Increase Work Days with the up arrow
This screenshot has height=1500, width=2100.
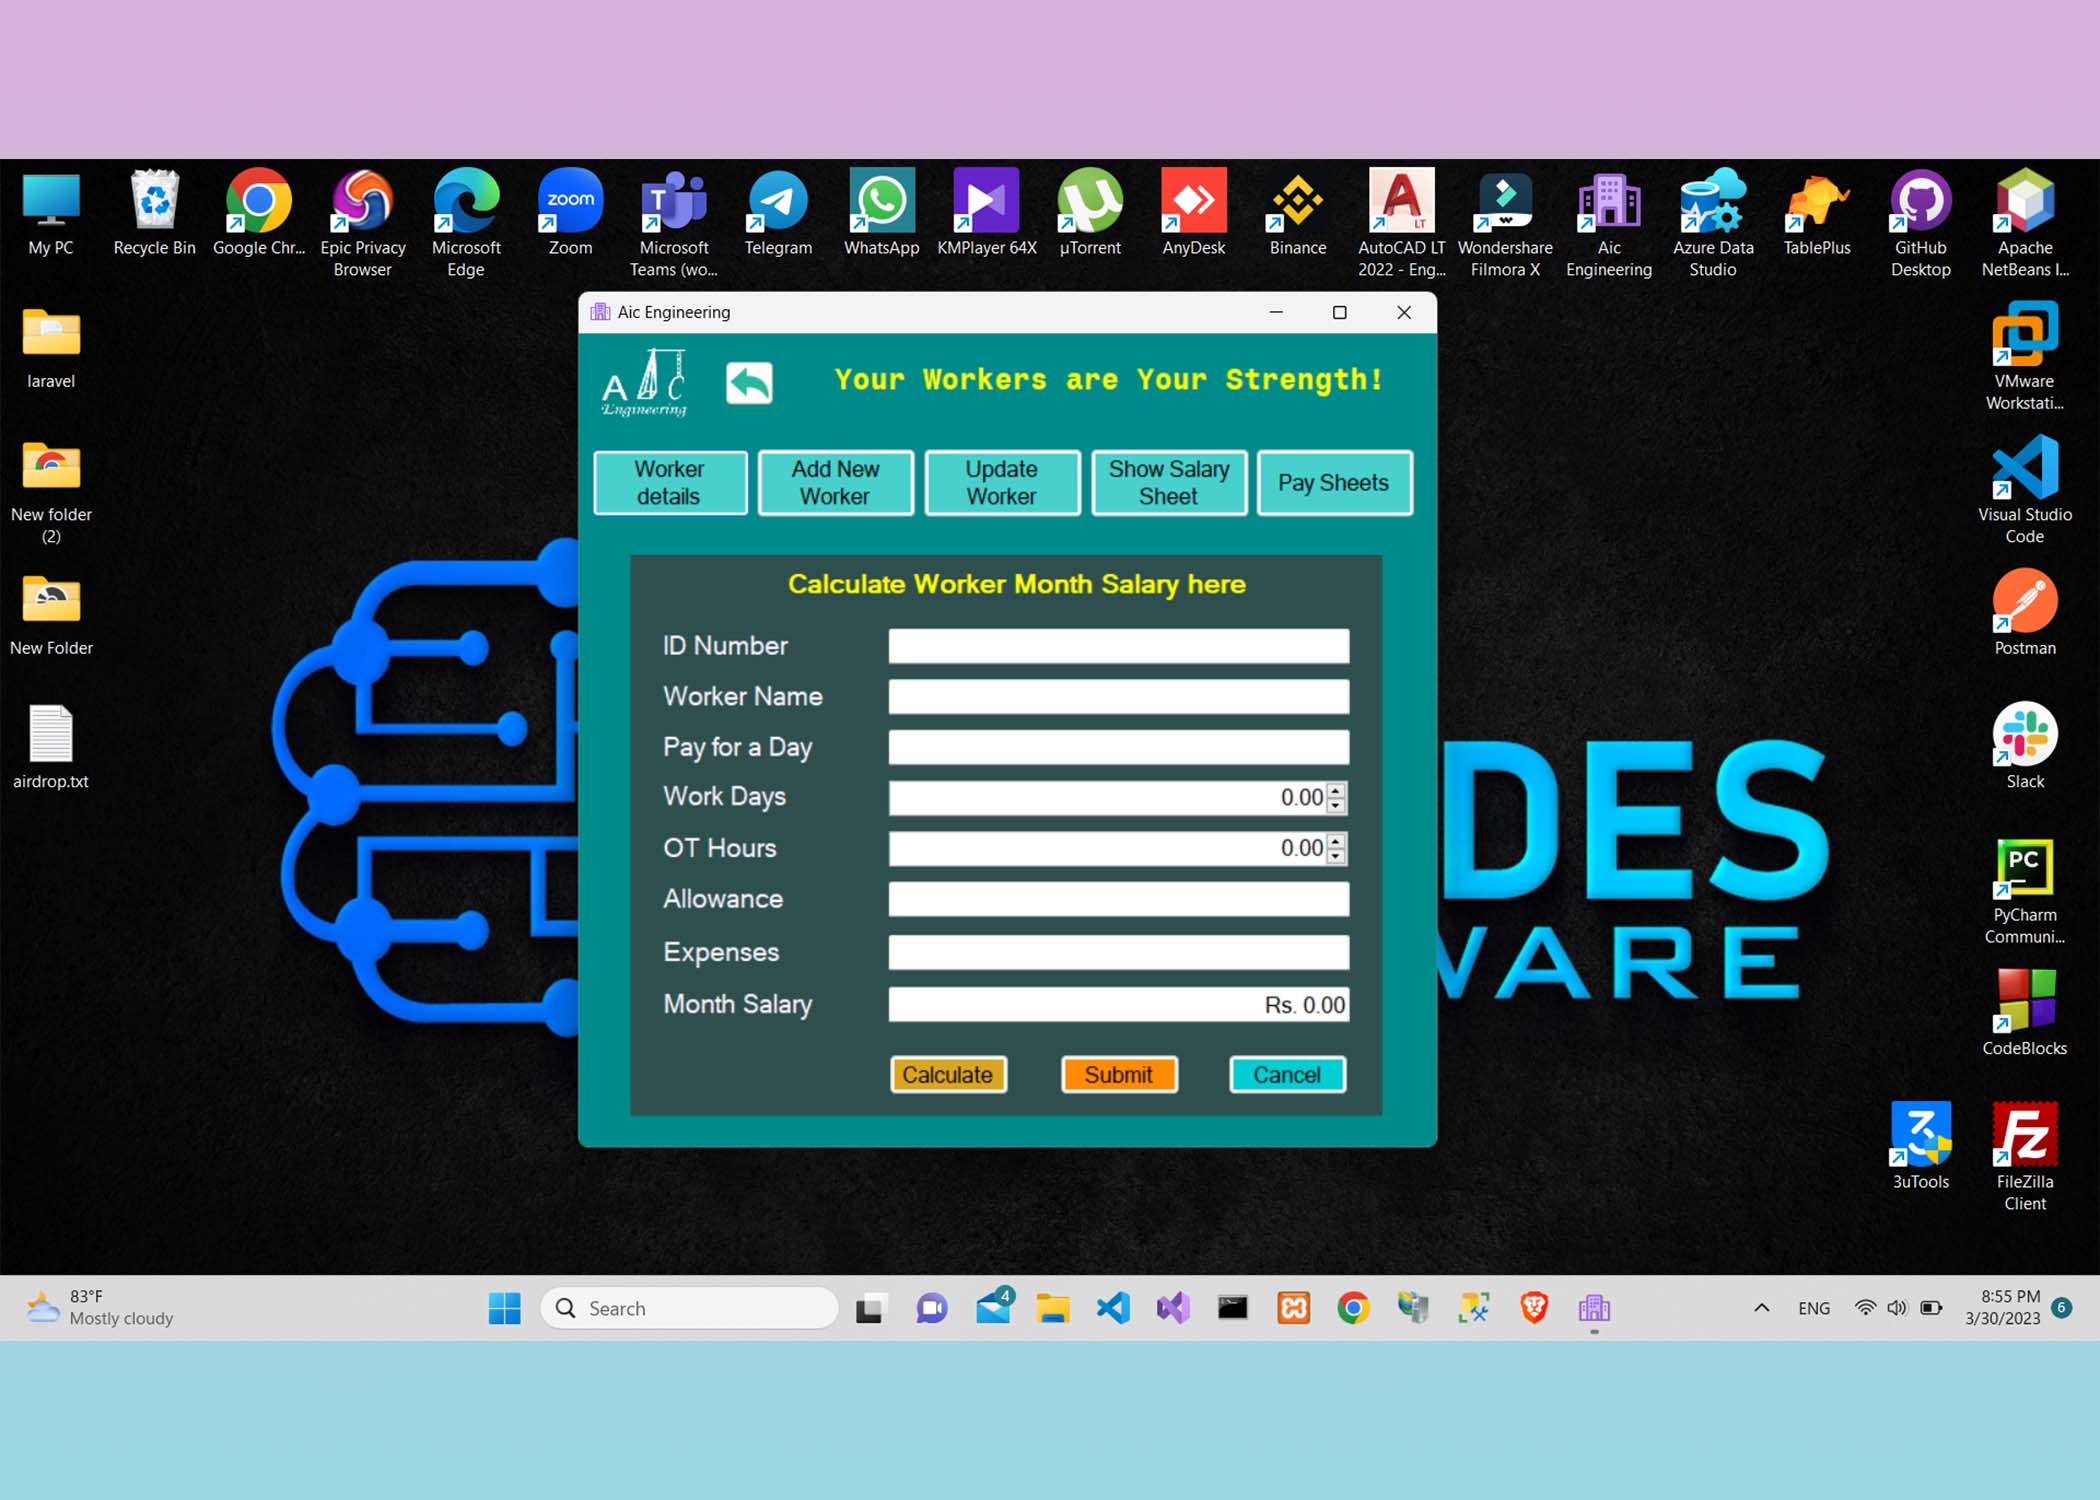(x=1336, y=789)
